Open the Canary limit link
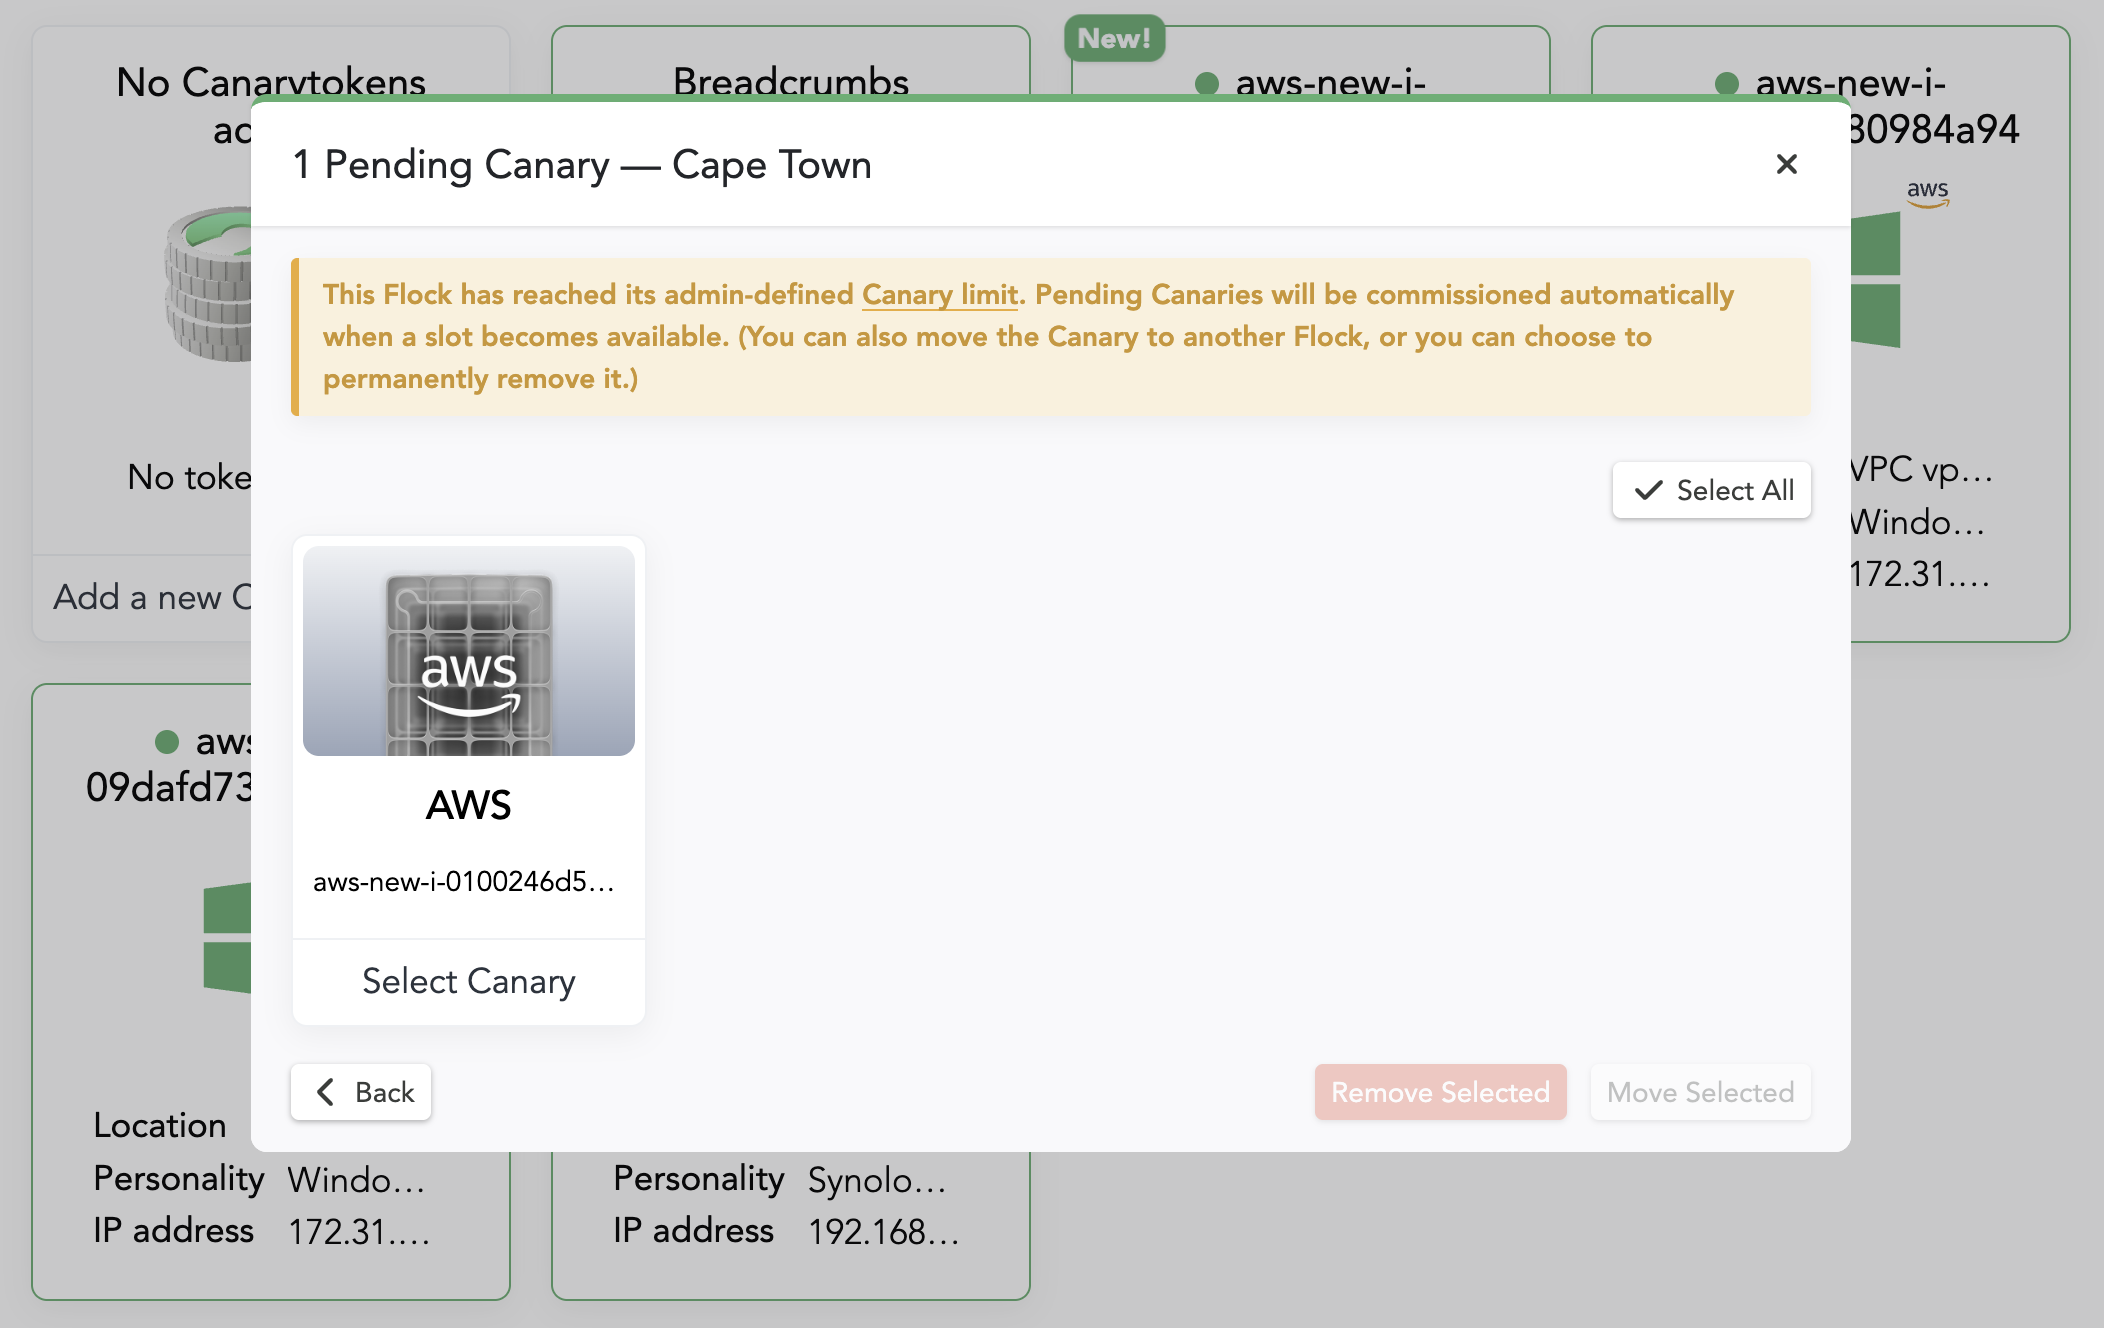Screen dimensions: 2104x1328 [939, 295]
